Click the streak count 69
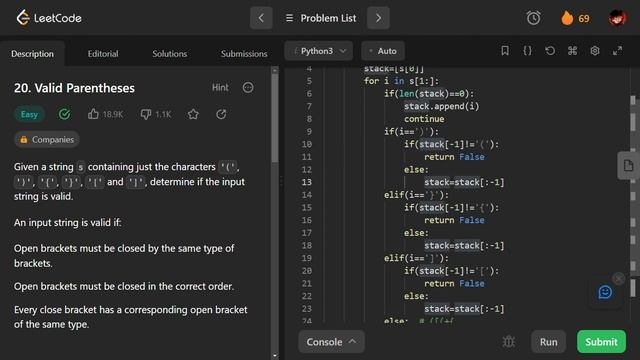 (584, 18)
